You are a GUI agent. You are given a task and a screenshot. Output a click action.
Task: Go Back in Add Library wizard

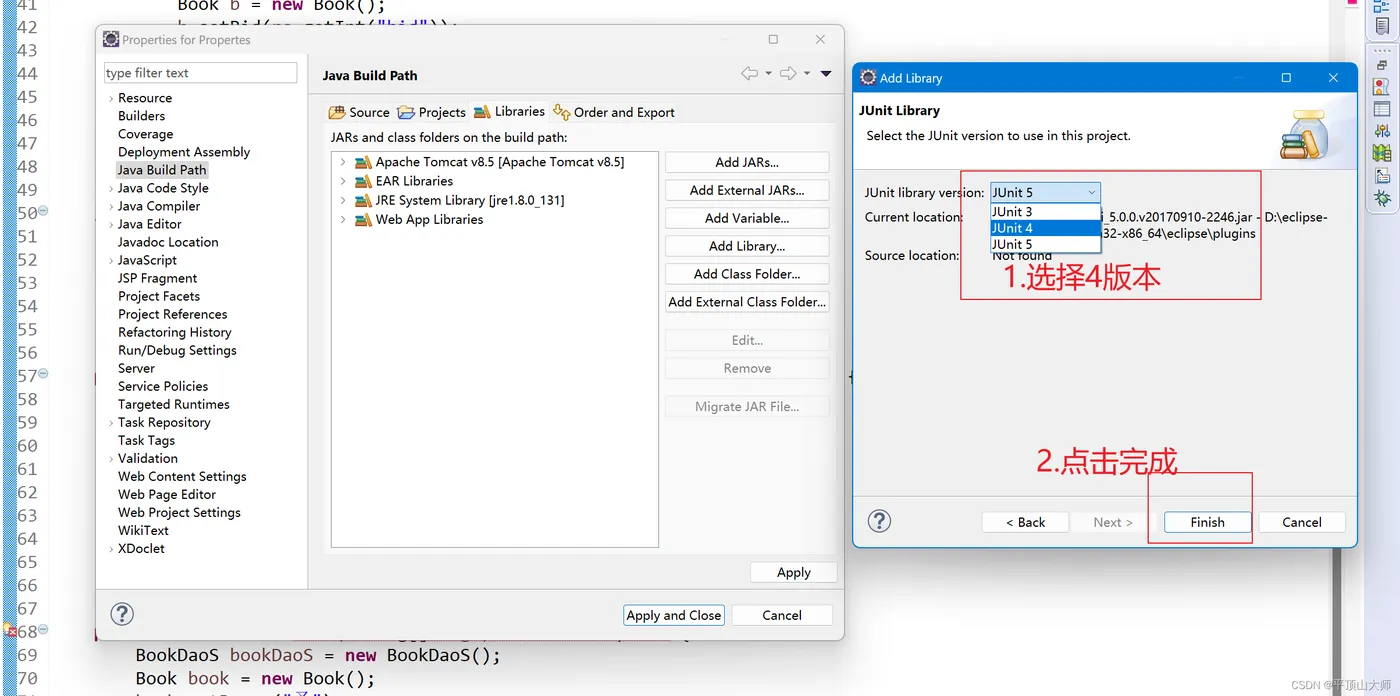(1025, 522)
